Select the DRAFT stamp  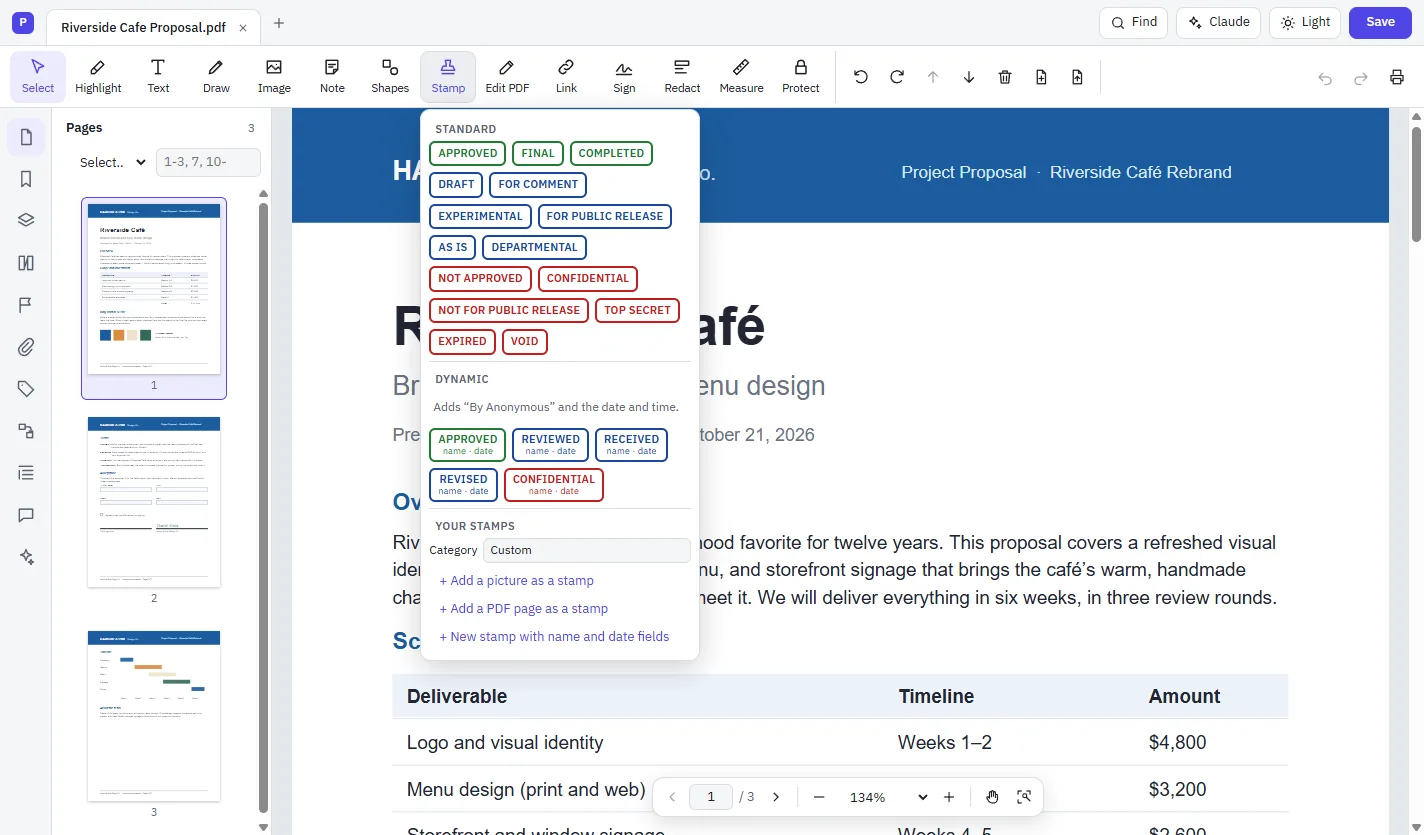click(456, 184)
